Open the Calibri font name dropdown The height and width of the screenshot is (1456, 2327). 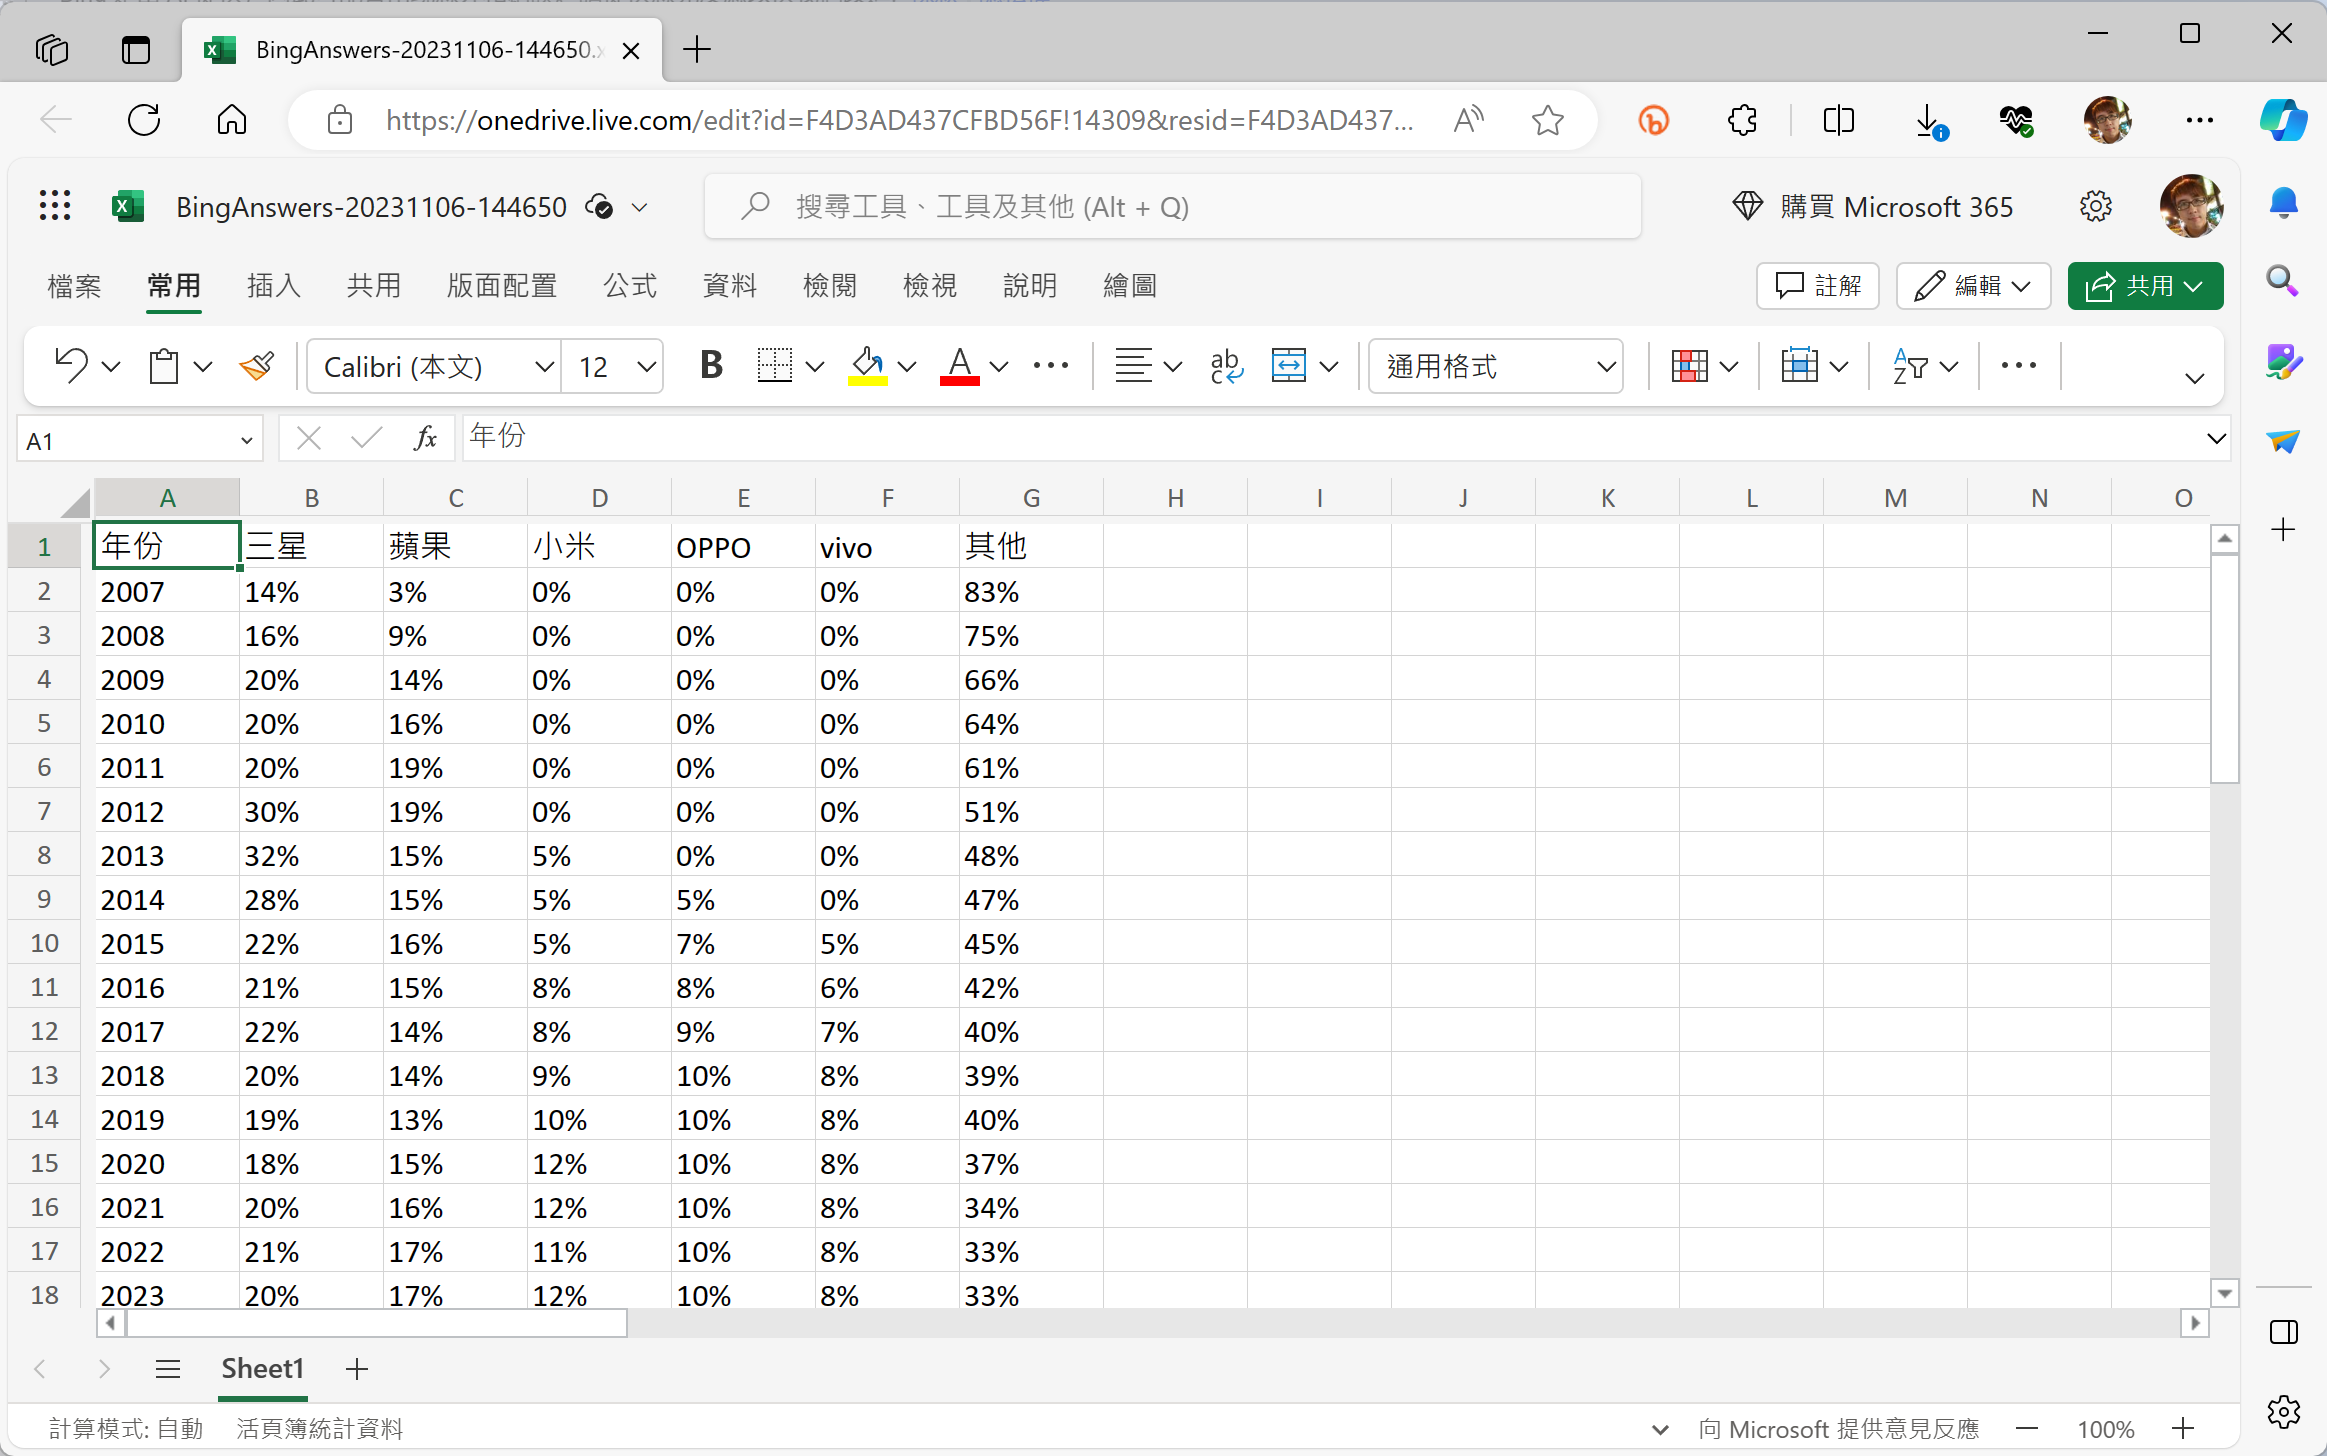[x=544, y=367]
